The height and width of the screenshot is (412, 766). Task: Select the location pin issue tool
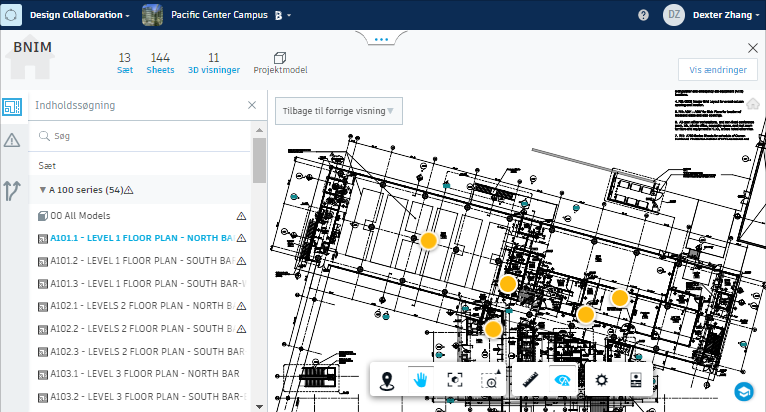coord(387,380)
